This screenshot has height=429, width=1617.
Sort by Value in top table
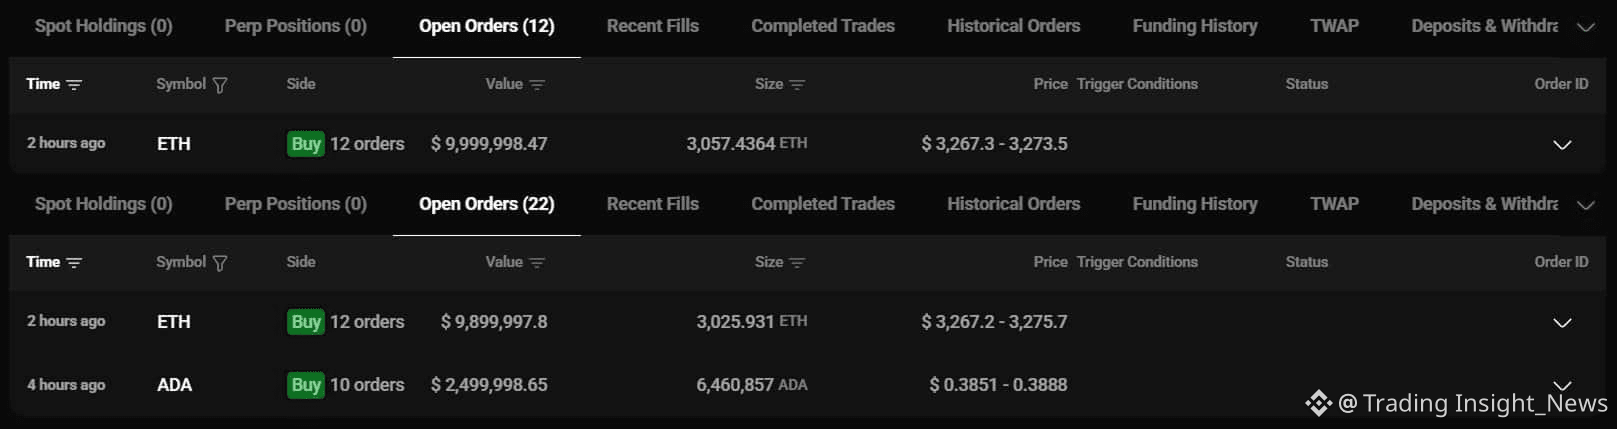point(537,85)
